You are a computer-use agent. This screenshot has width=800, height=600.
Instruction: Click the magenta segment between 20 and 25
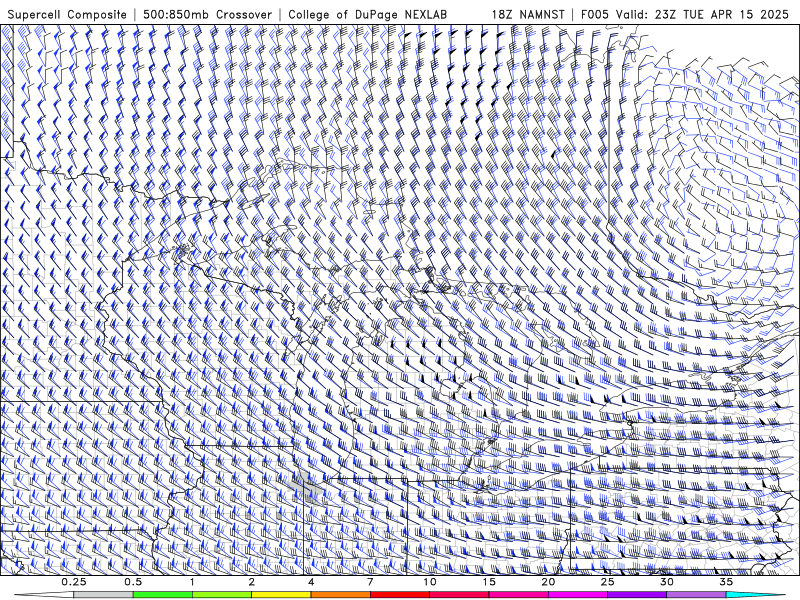pyautogui.click(x=578, y=595)
